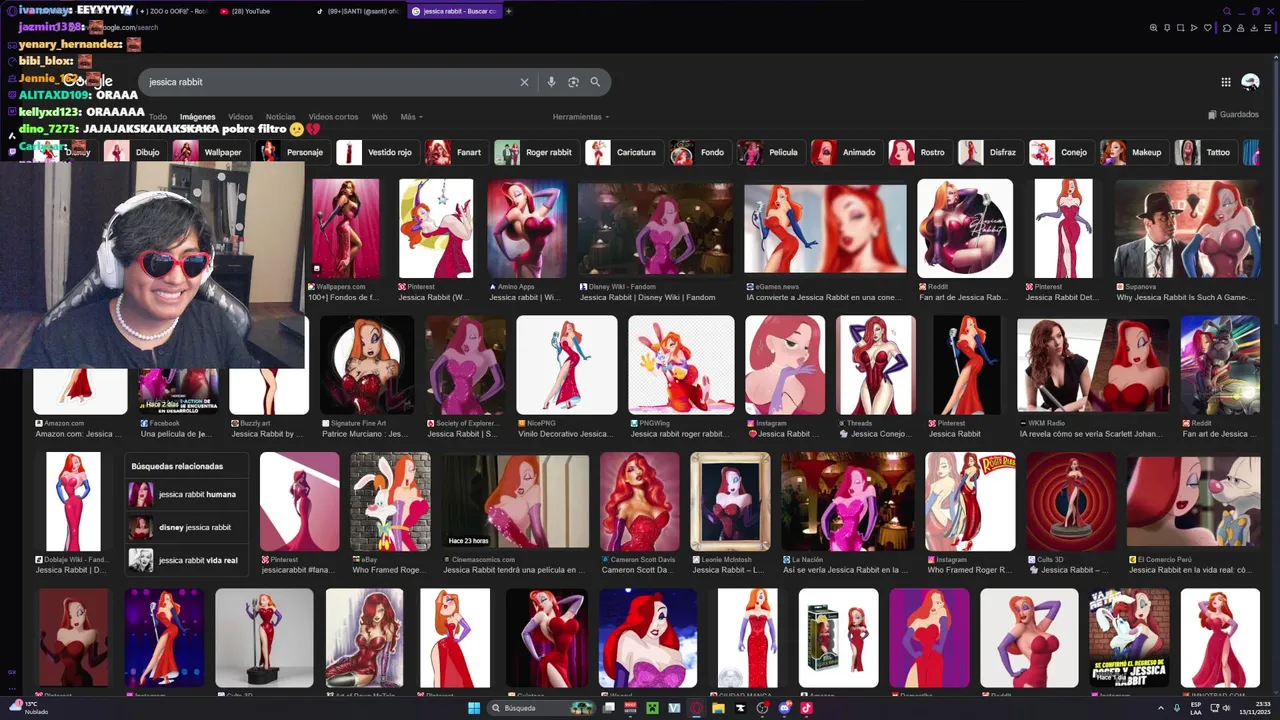The width and height of the screenshot is (1280, 720).
Task: Apply the Fanart filter chip
Action: tap(455, 152)
